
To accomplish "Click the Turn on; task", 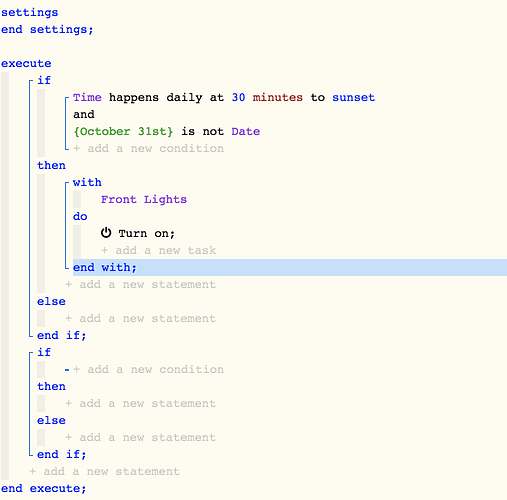I will coord(138,233).
